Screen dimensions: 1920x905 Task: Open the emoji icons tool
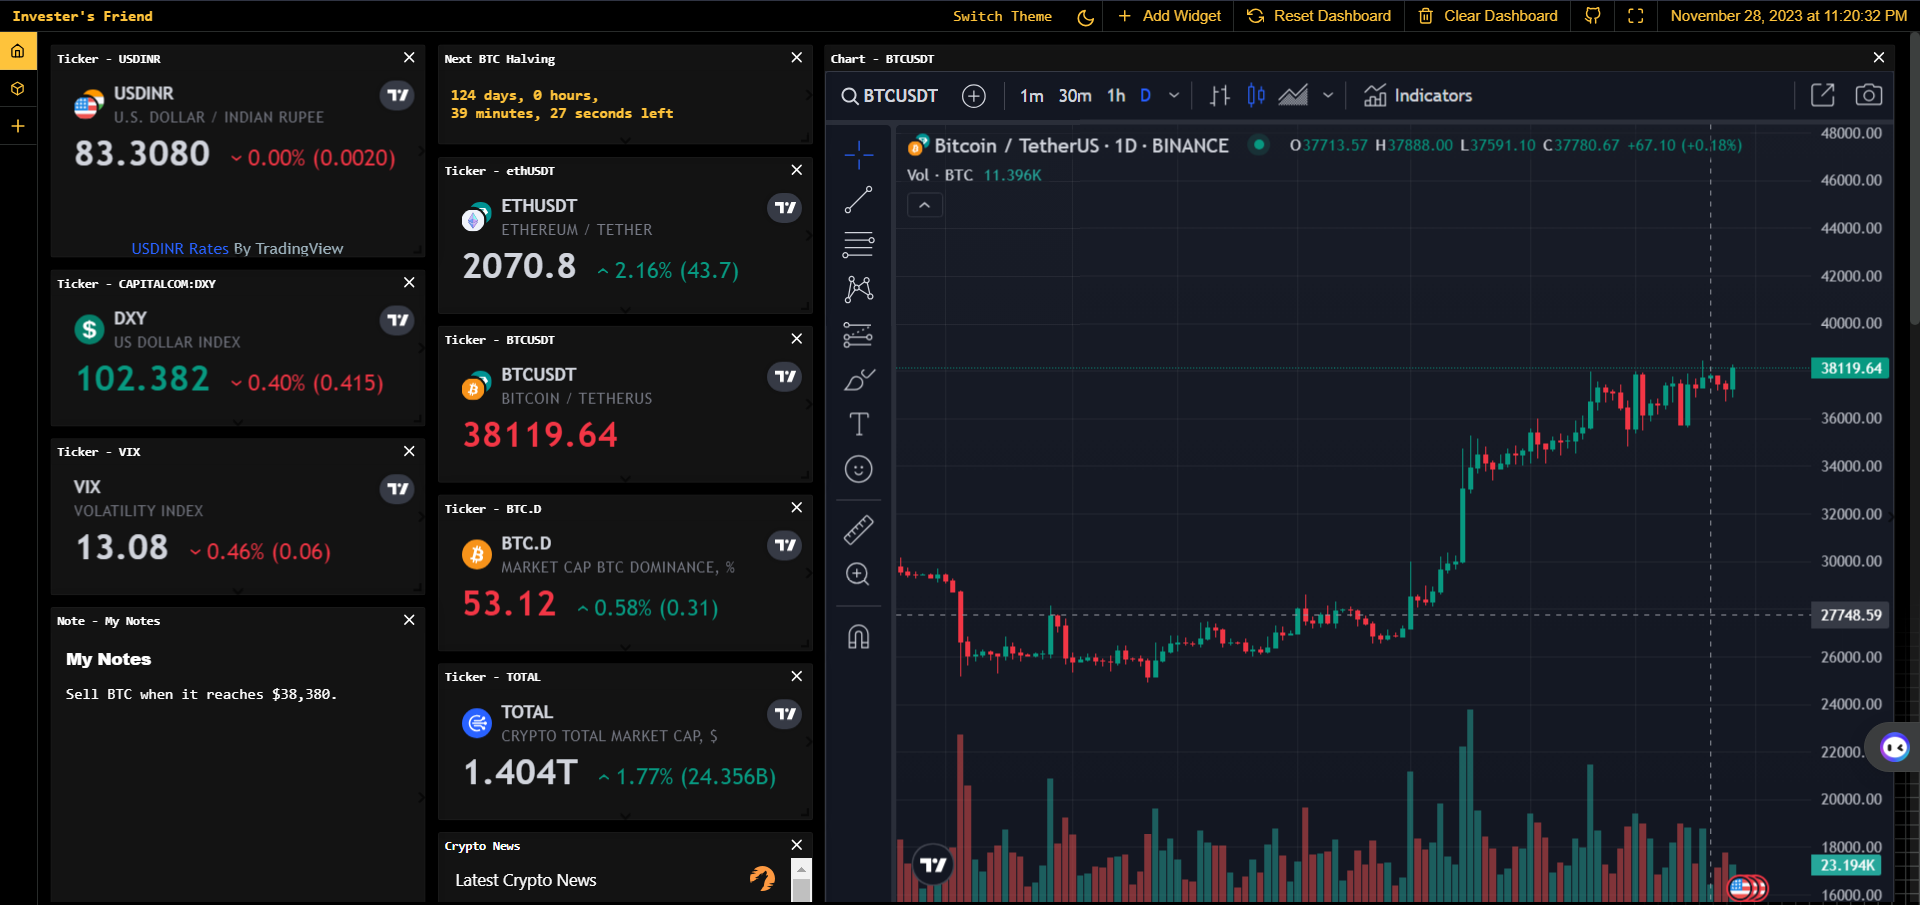[x=858, y=469]
